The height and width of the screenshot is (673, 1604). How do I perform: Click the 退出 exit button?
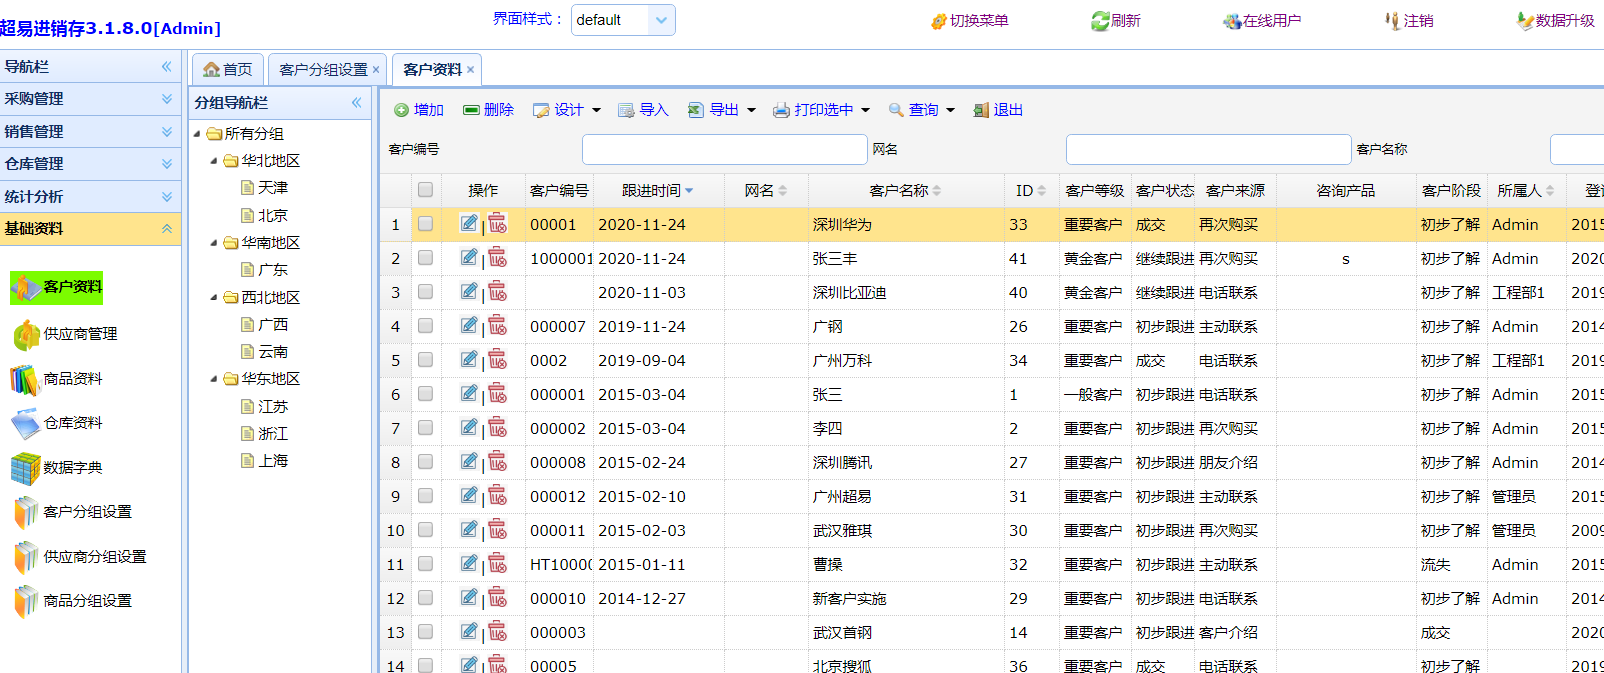pyautogui.click(x=998, y=110)
